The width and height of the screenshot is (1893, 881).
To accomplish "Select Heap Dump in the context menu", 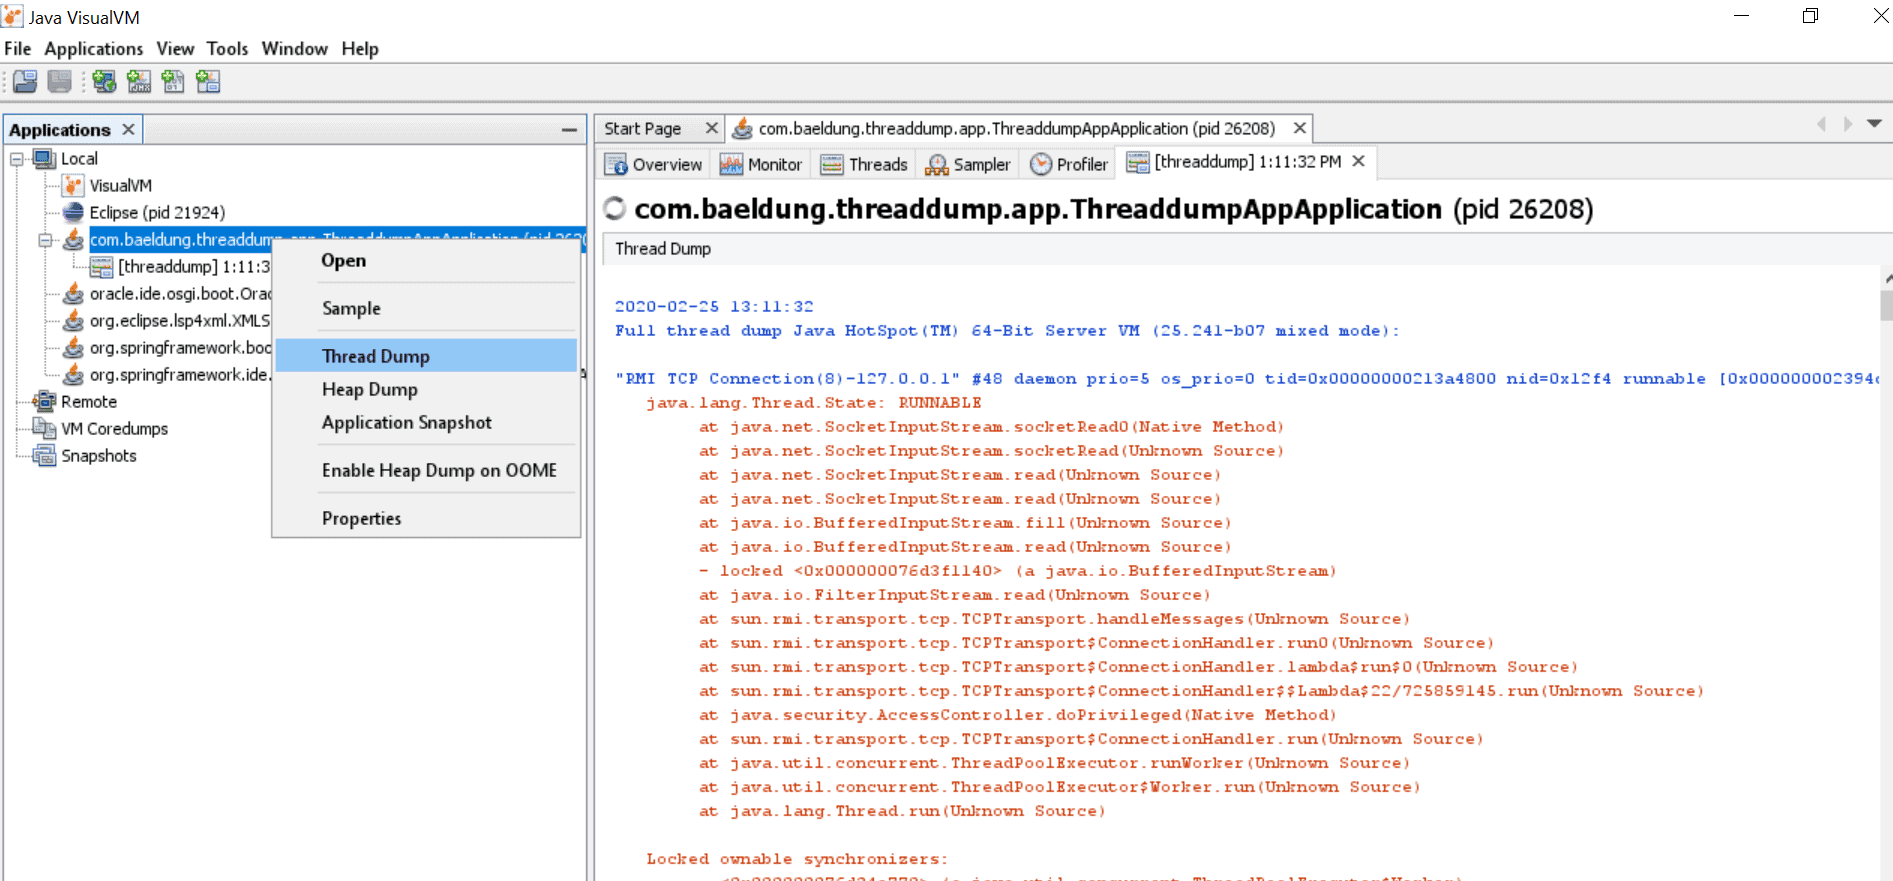I will (369, 389).
